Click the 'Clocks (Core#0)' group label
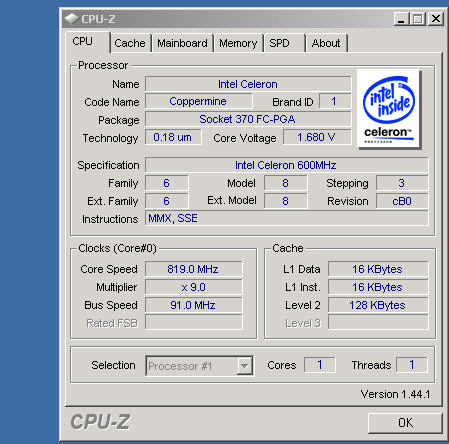This screenshot has height=444, width=449. click(117, 248)
